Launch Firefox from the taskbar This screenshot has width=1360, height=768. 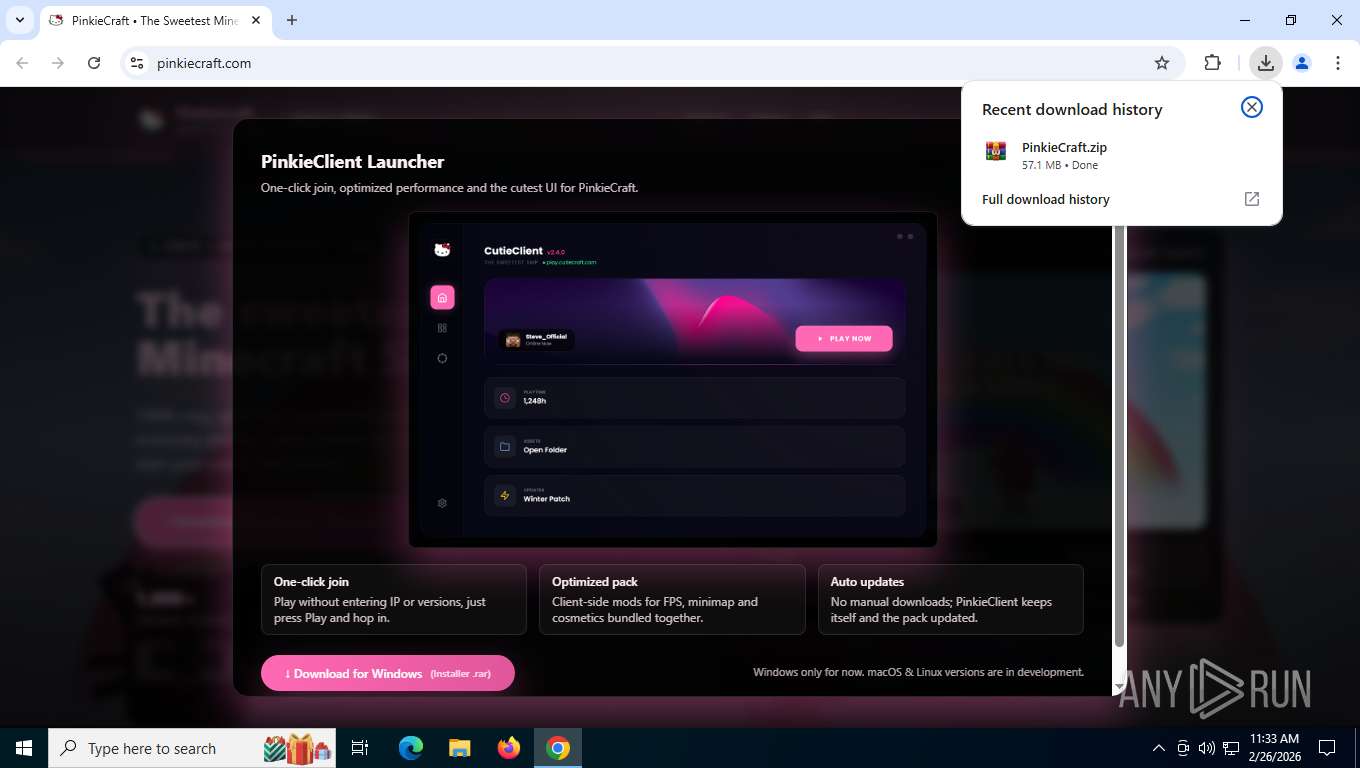509,748
